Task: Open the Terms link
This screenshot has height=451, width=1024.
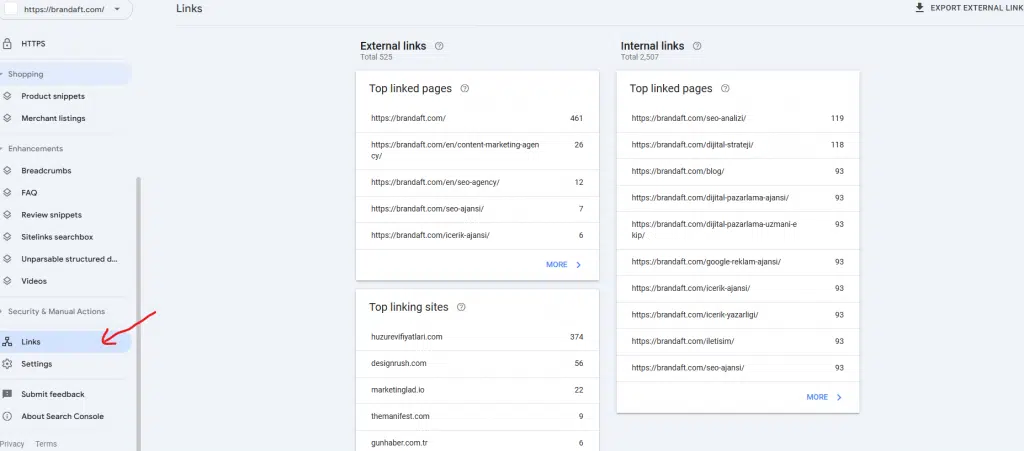Action: coord(46,444)
